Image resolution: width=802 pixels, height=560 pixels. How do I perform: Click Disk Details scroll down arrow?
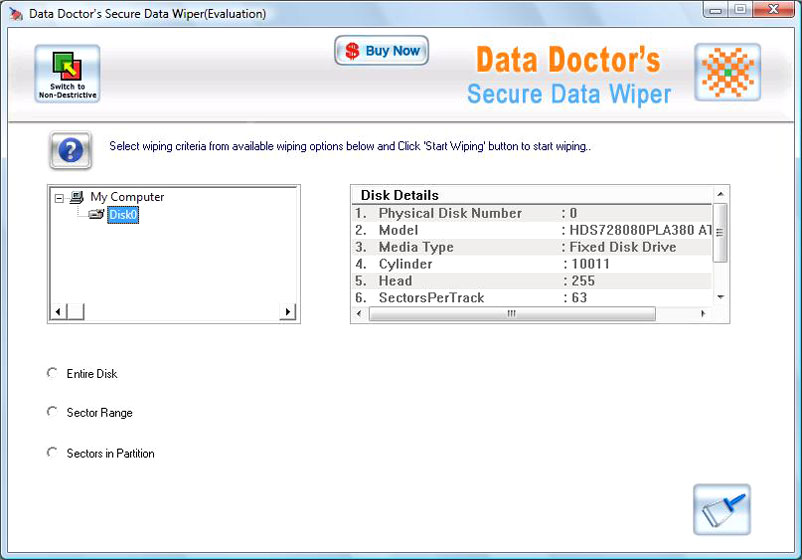(720, 297)
